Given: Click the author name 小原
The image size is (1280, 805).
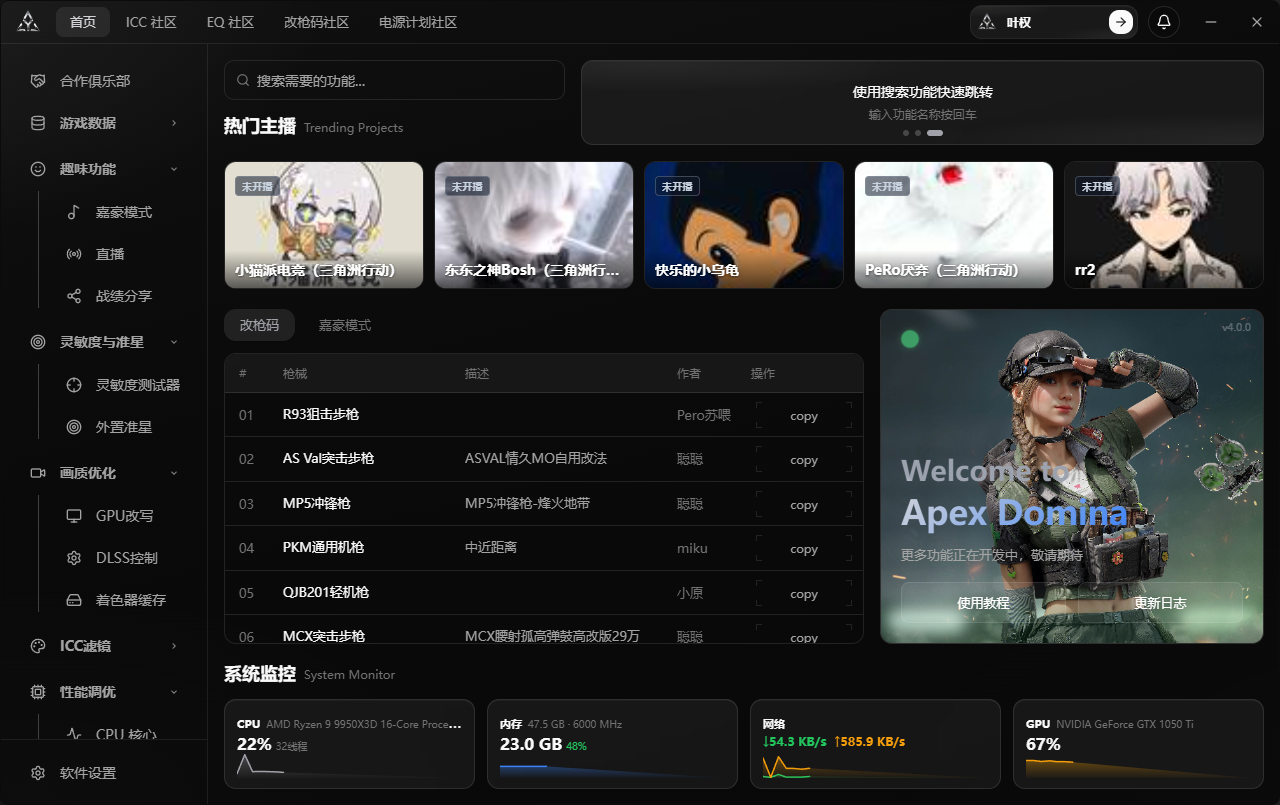Looking at the screenshot, I should [690, 592].
